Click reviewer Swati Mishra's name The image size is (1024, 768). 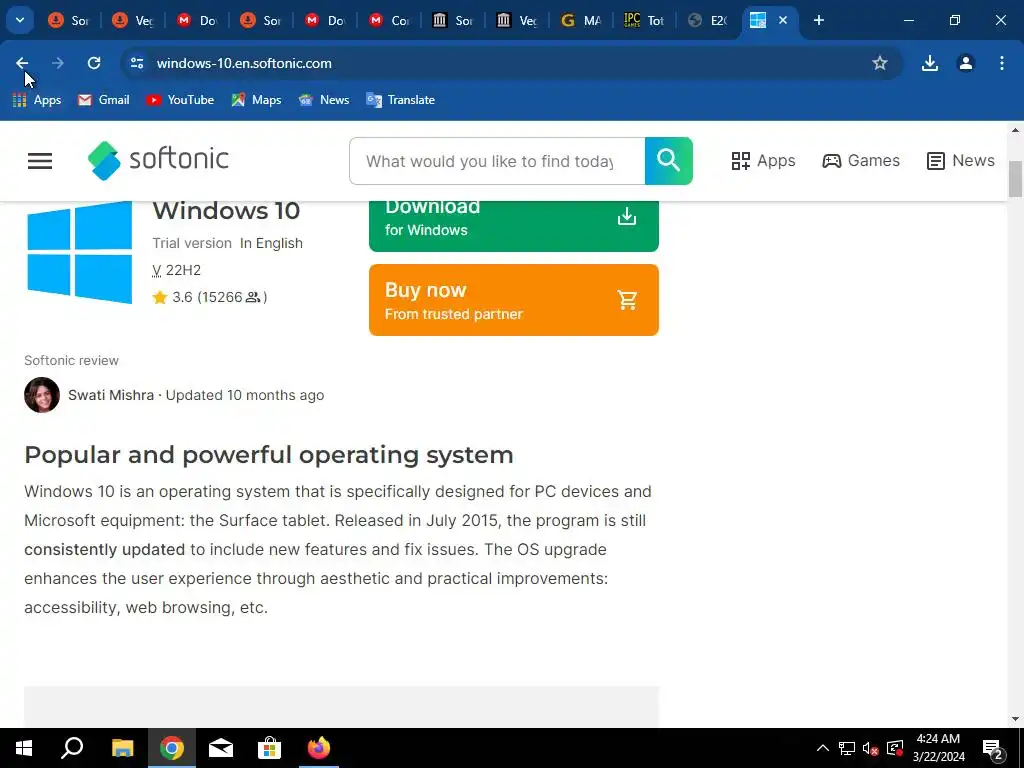111,395
